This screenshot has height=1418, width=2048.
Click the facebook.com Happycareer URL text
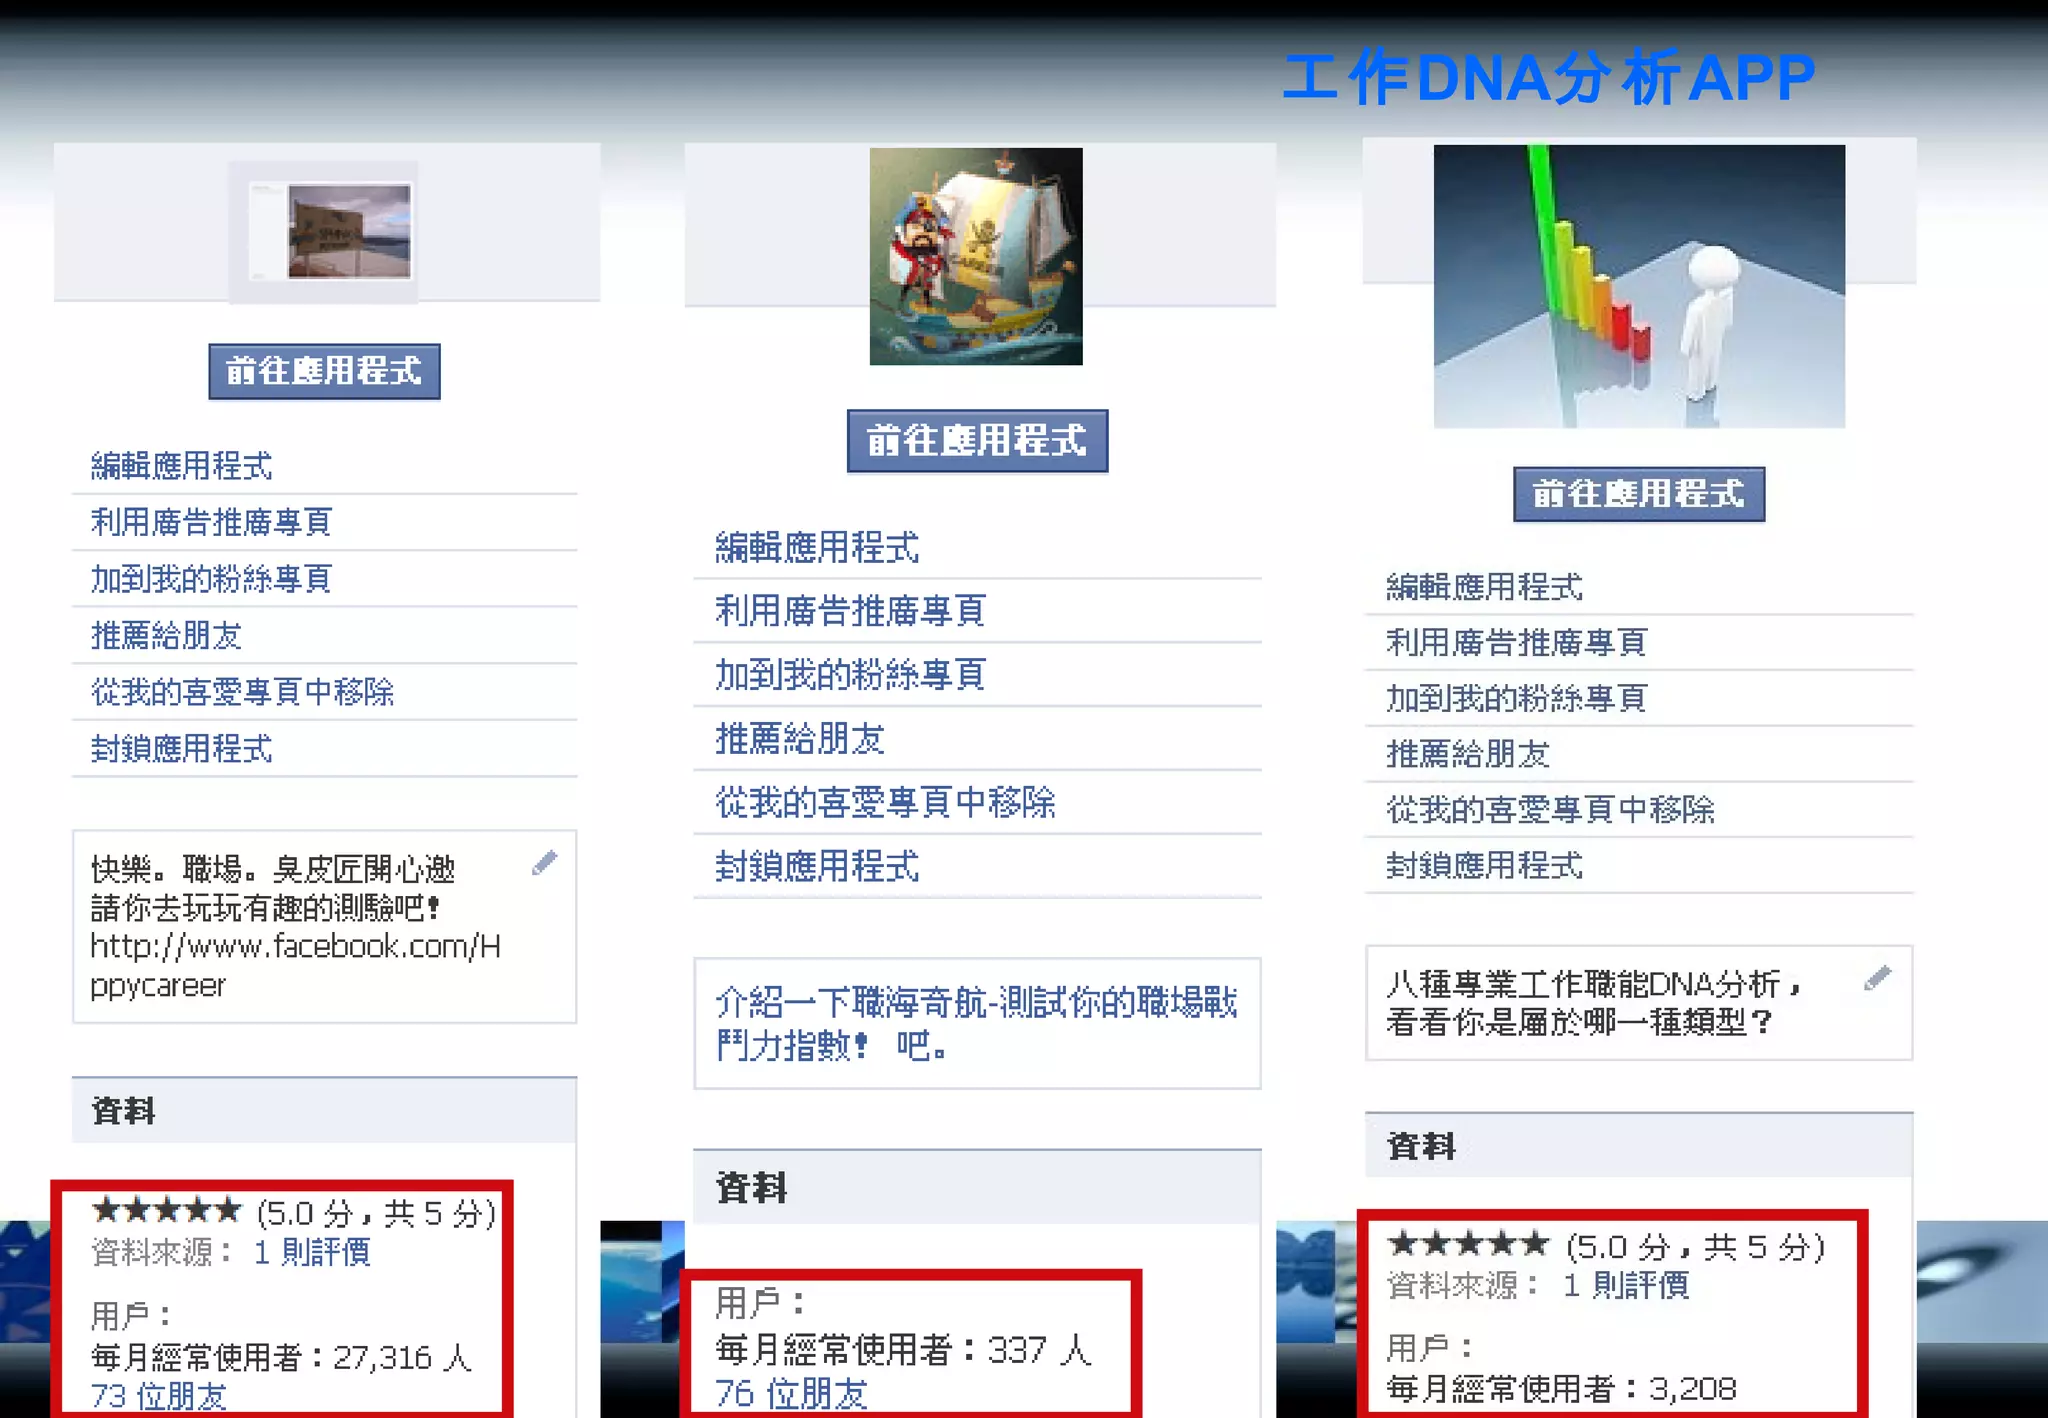click(295, 966)
